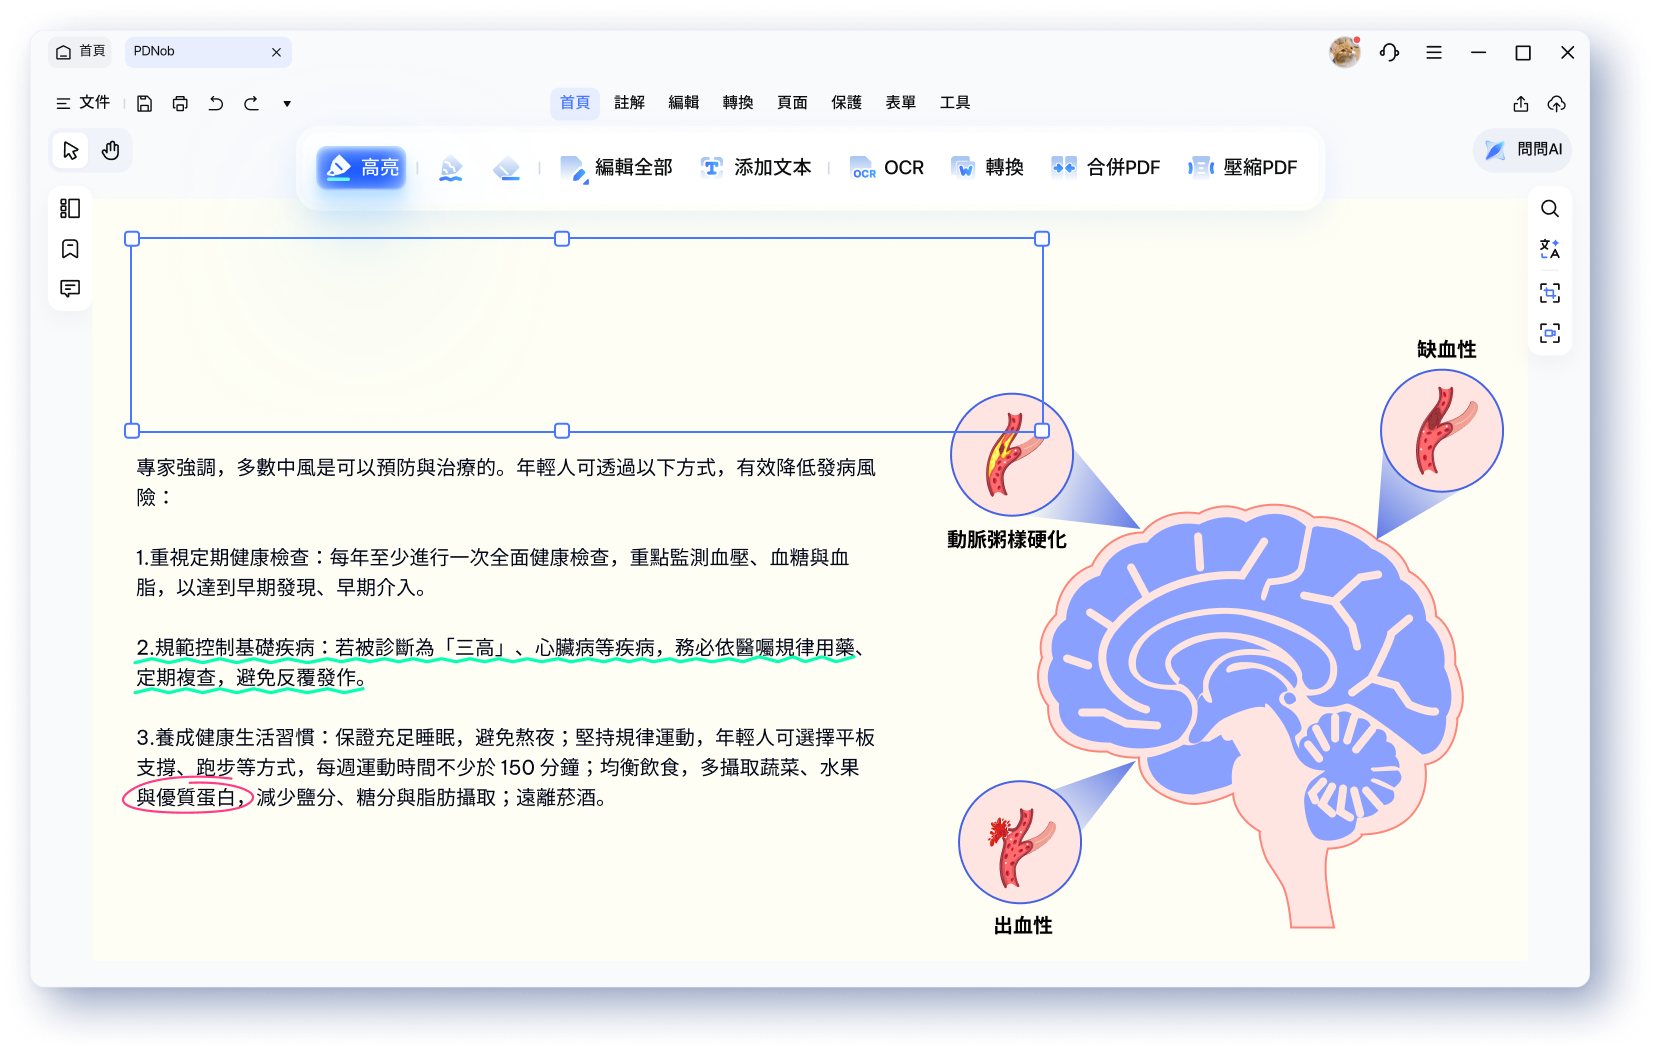Viewport: 1657px width, 1054px height.
Task: Open the comments panel icon
Action: pyautogui.click(x=70, y=288)
